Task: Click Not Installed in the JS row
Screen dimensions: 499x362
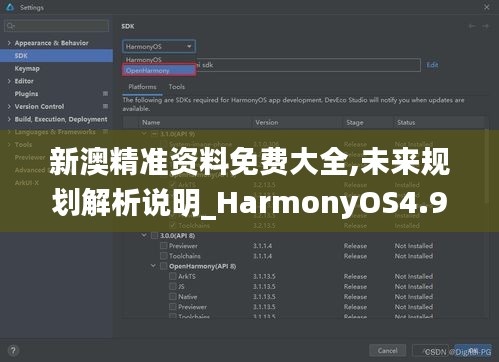Action: pyautogui.click(x=414, y=286)
